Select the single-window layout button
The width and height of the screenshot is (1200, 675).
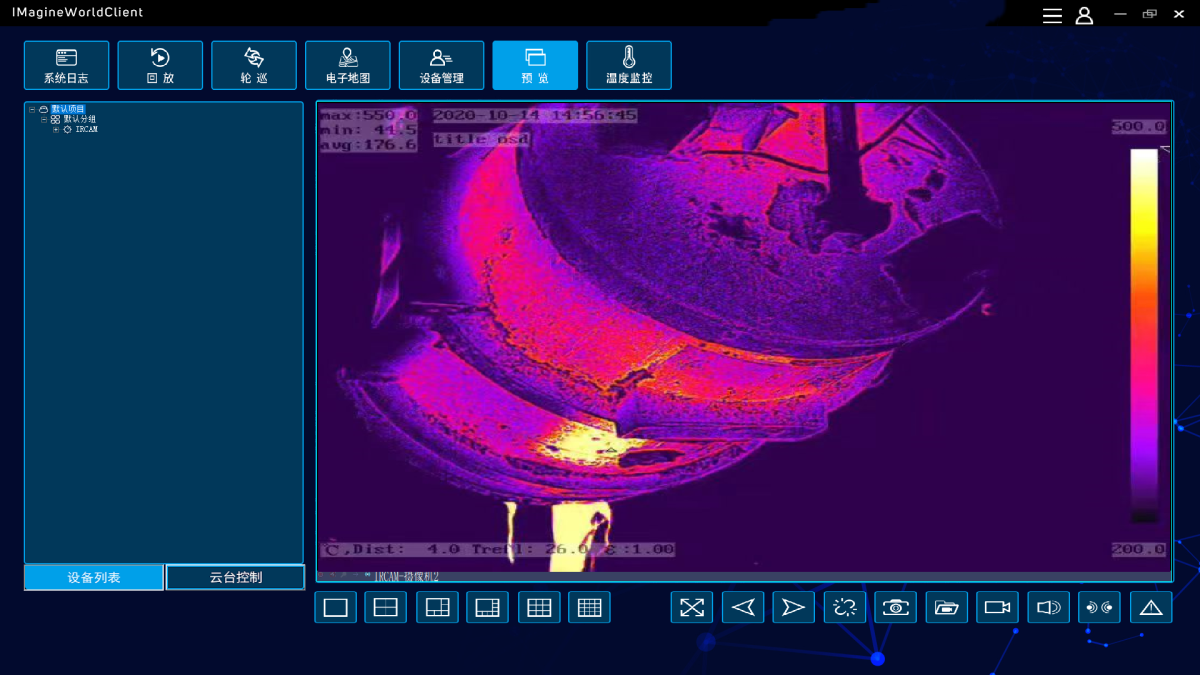click(x=335, y=607)
